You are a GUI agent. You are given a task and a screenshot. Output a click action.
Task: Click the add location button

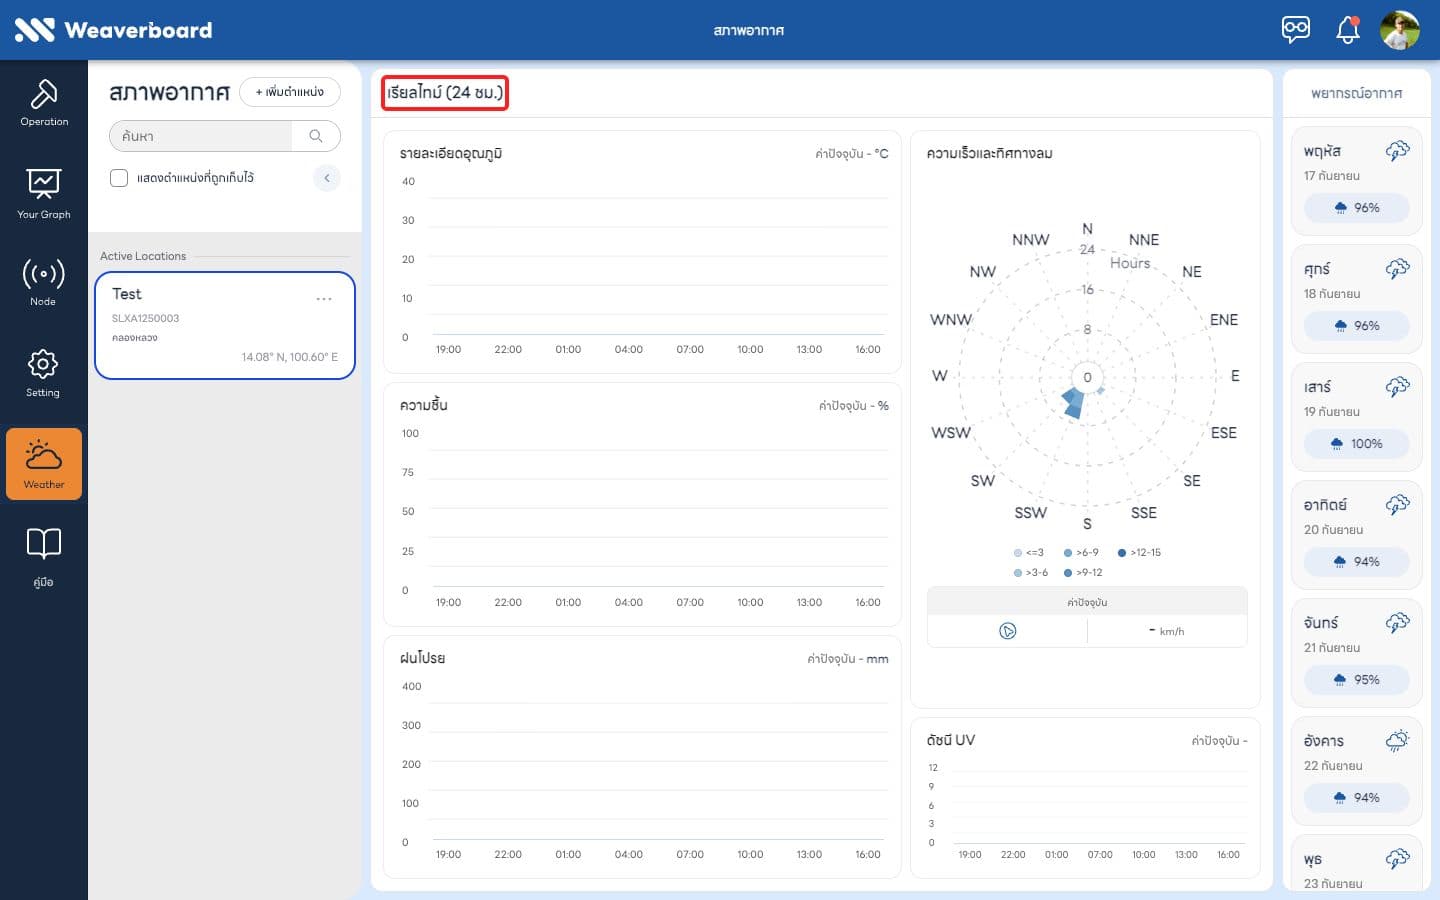[290, 92]
